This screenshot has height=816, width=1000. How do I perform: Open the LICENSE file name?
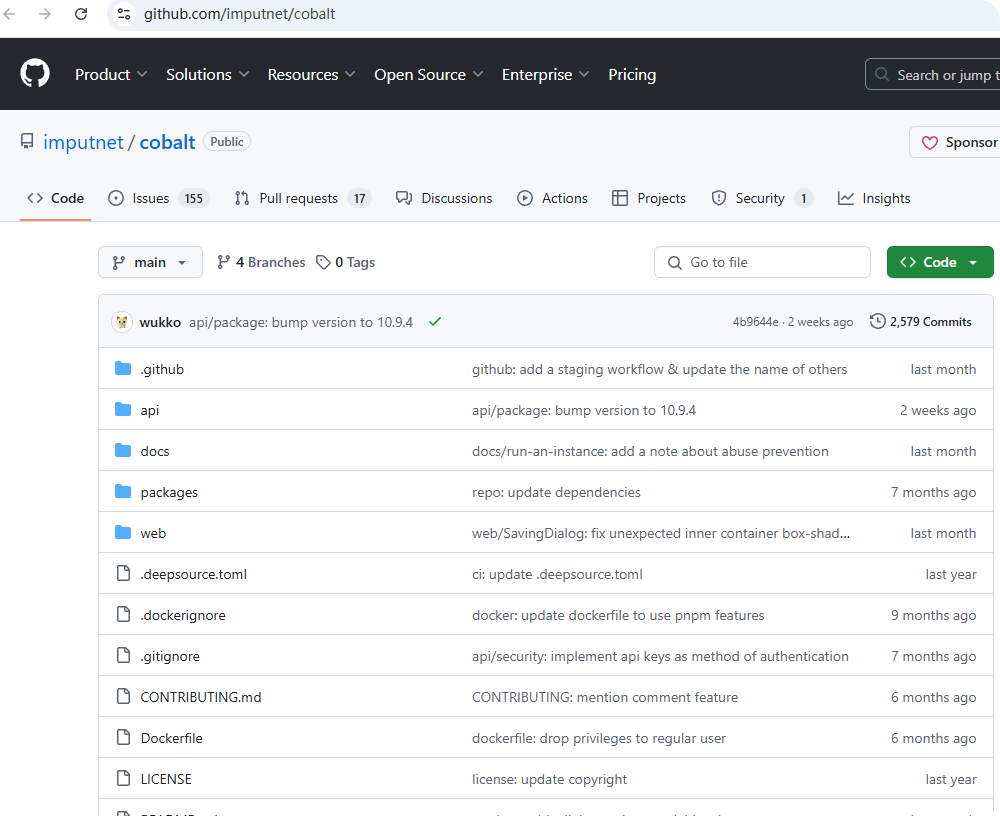coord(166,779)
